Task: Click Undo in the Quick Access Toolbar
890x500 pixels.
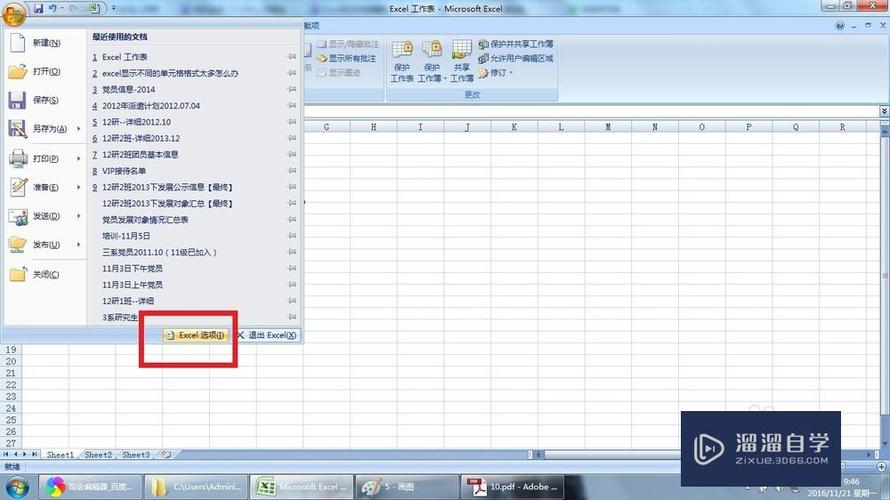Action: 52,9
